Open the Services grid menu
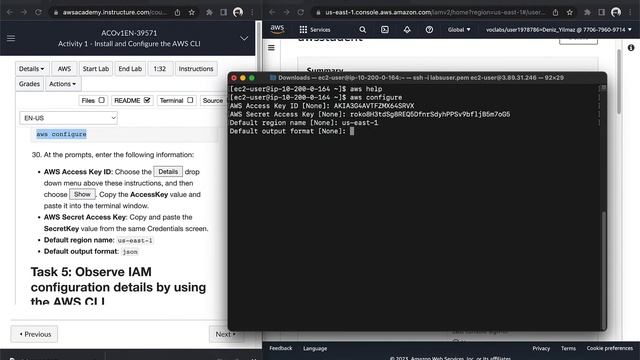The height and width of the screenshot is (360, 640). 315,29
